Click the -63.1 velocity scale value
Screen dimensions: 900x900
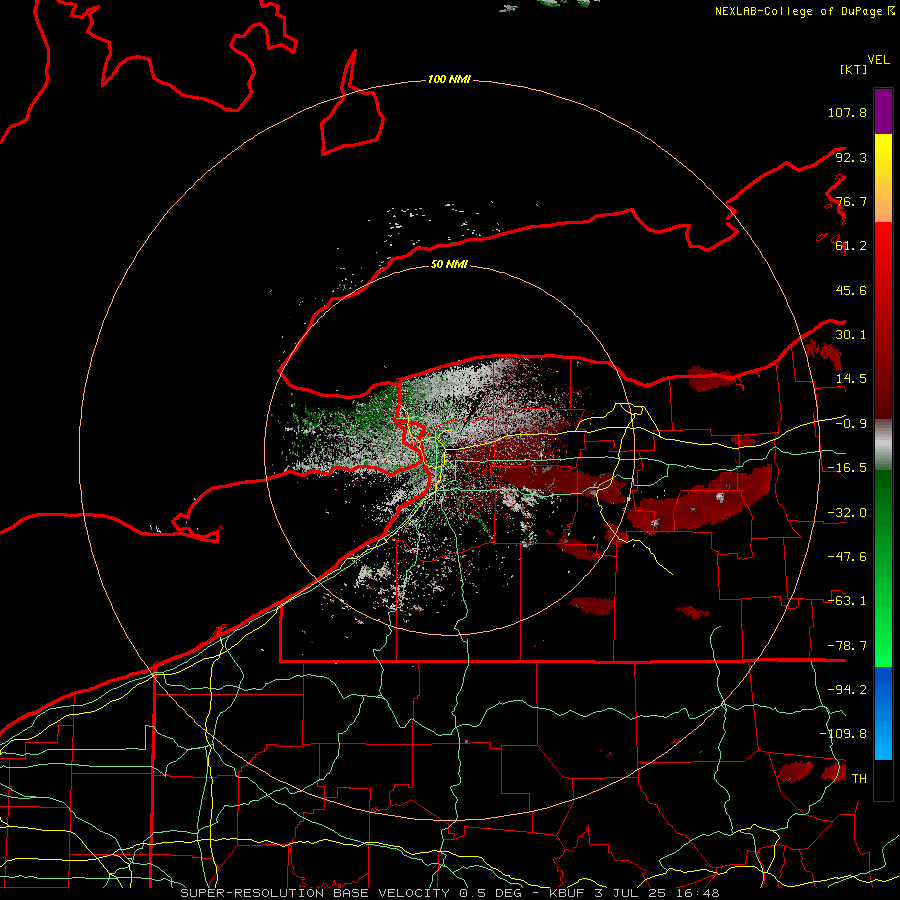pyautogui.click(x=847, y=601)
